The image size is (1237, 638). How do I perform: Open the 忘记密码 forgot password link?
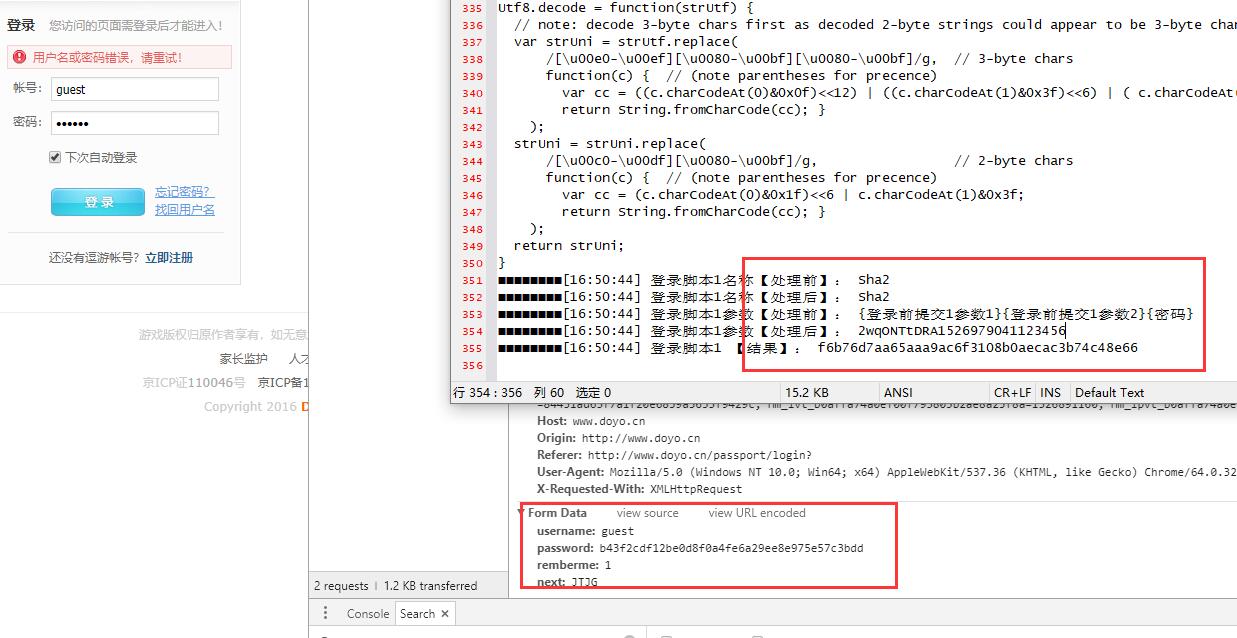pyautogui.click(x=184, y=192)
